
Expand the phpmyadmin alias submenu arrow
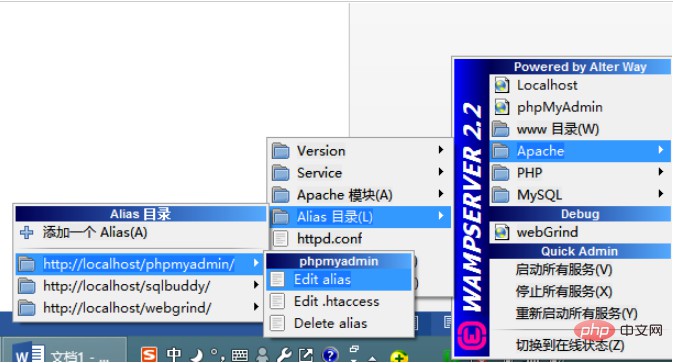[x=256, y=263]
